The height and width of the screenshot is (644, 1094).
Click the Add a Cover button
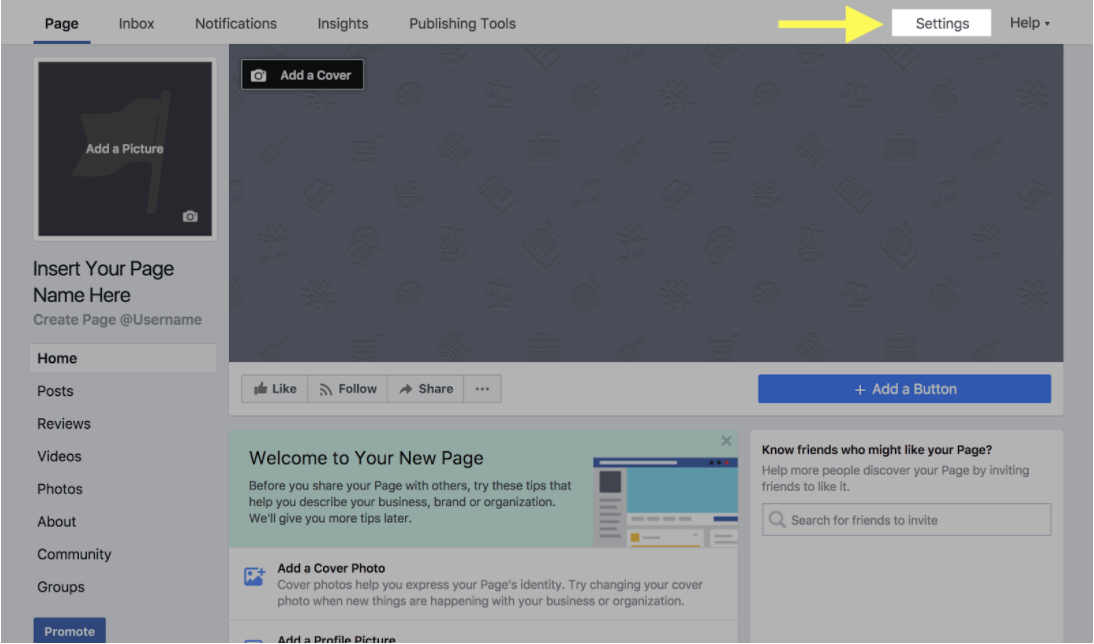click(x=302, y=75)
